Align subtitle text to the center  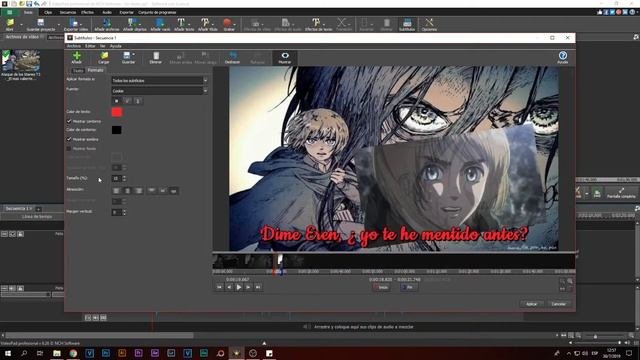(127, 191)
